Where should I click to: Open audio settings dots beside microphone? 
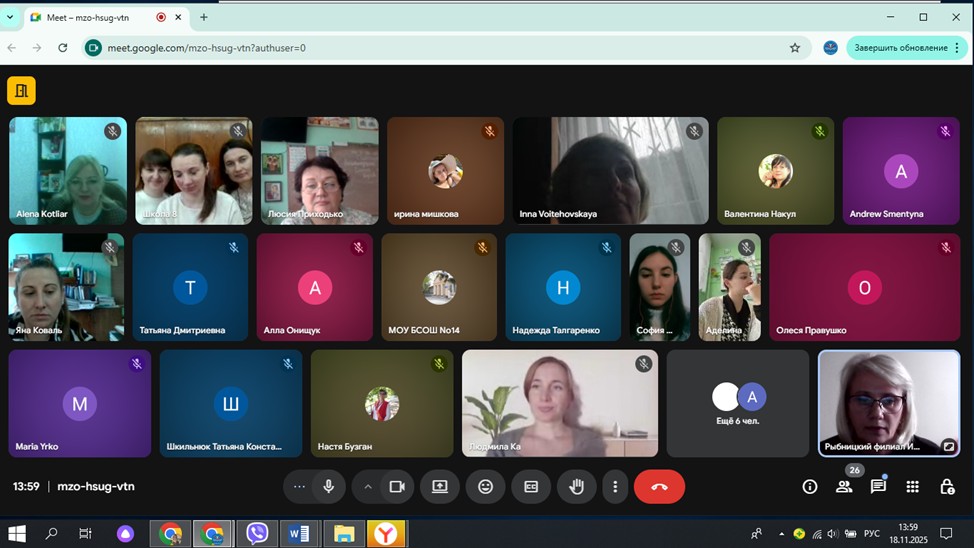299,487
